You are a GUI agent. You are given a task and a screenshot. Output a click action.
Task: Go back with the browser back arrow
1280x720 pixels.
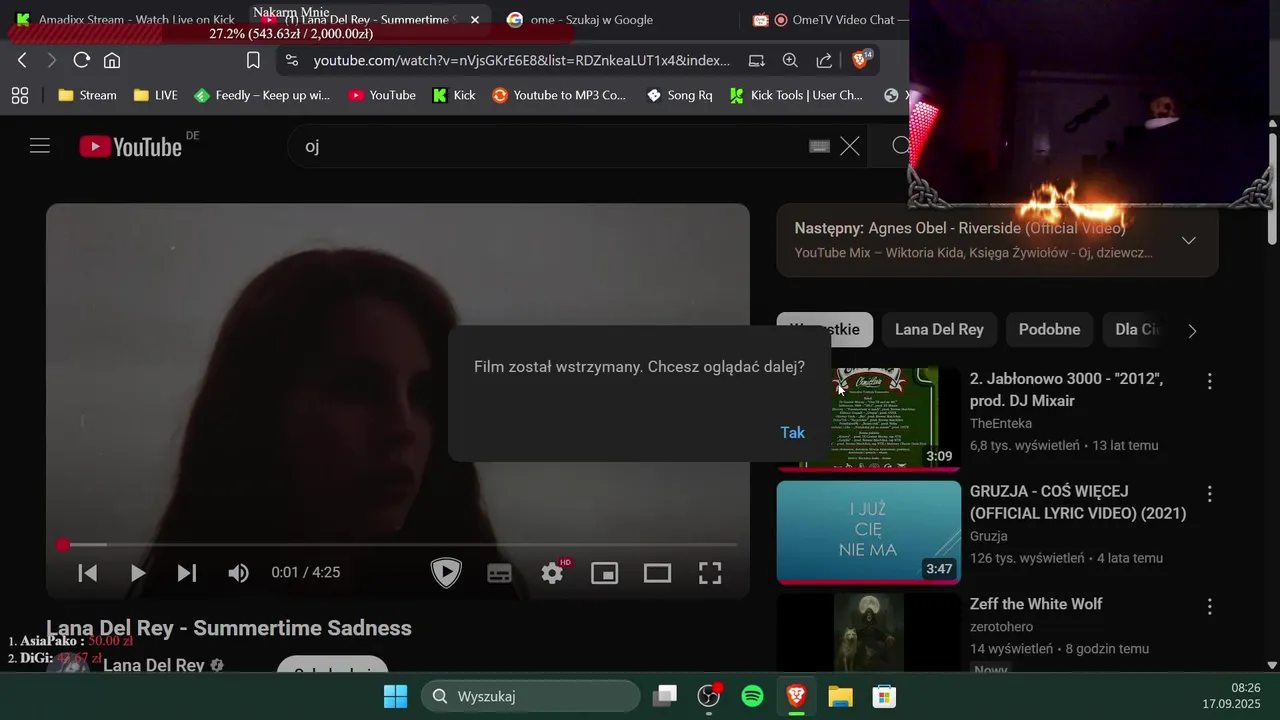(x=22, y=60)
